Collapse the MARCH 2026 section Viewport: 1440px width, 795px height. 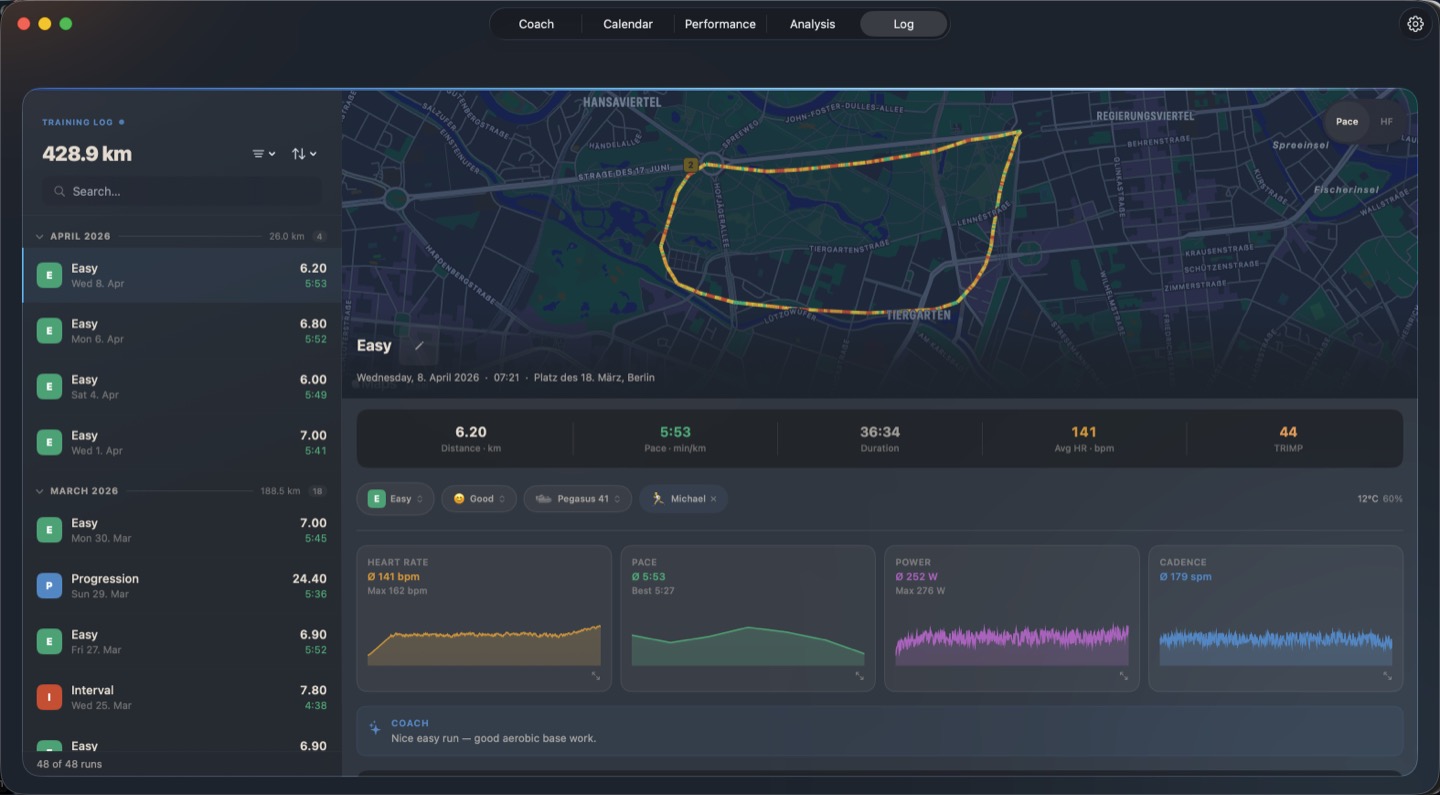(39, 491)
